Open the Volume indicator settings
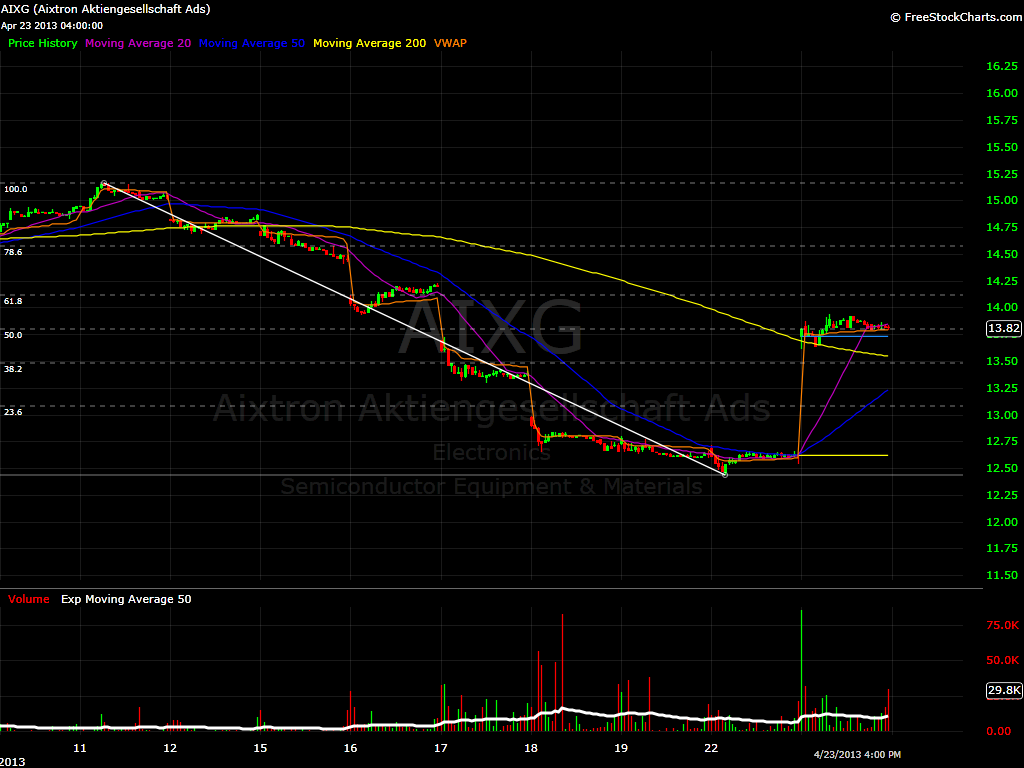Image resolution: width=1024 pixels, height=768 pixels. pyautogui.click(x=27, y=598)
